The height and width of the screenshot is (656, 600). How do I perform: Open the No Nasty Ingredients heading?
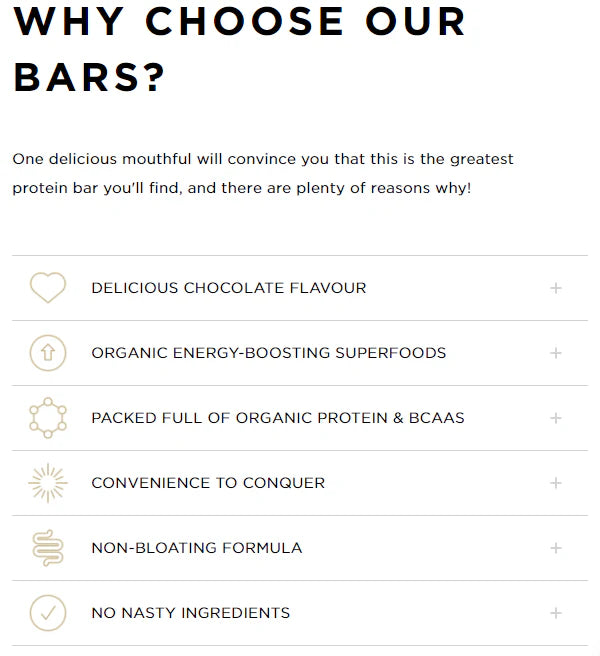[x=191, y=613]
